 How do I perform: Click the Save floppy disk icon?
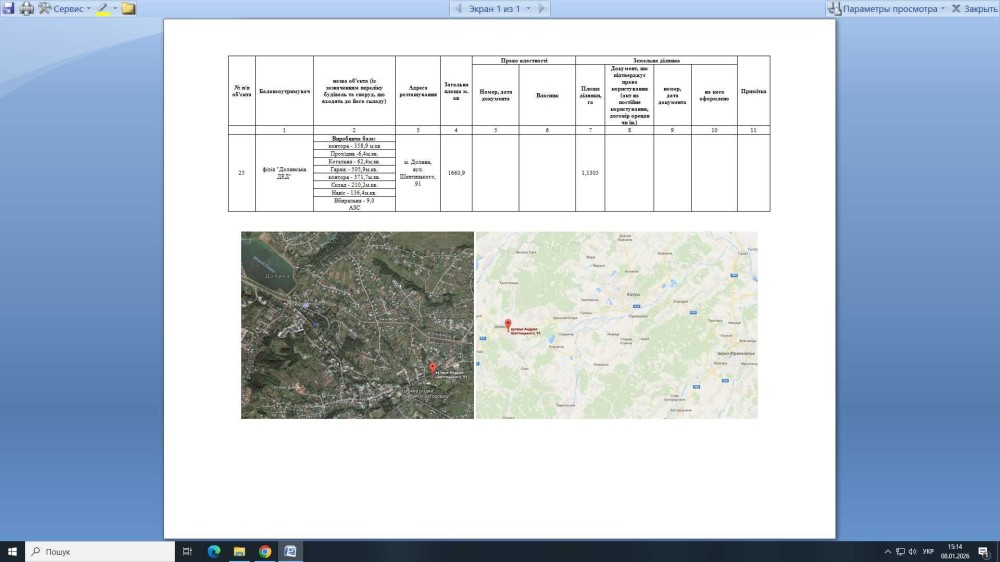(8, 8)
